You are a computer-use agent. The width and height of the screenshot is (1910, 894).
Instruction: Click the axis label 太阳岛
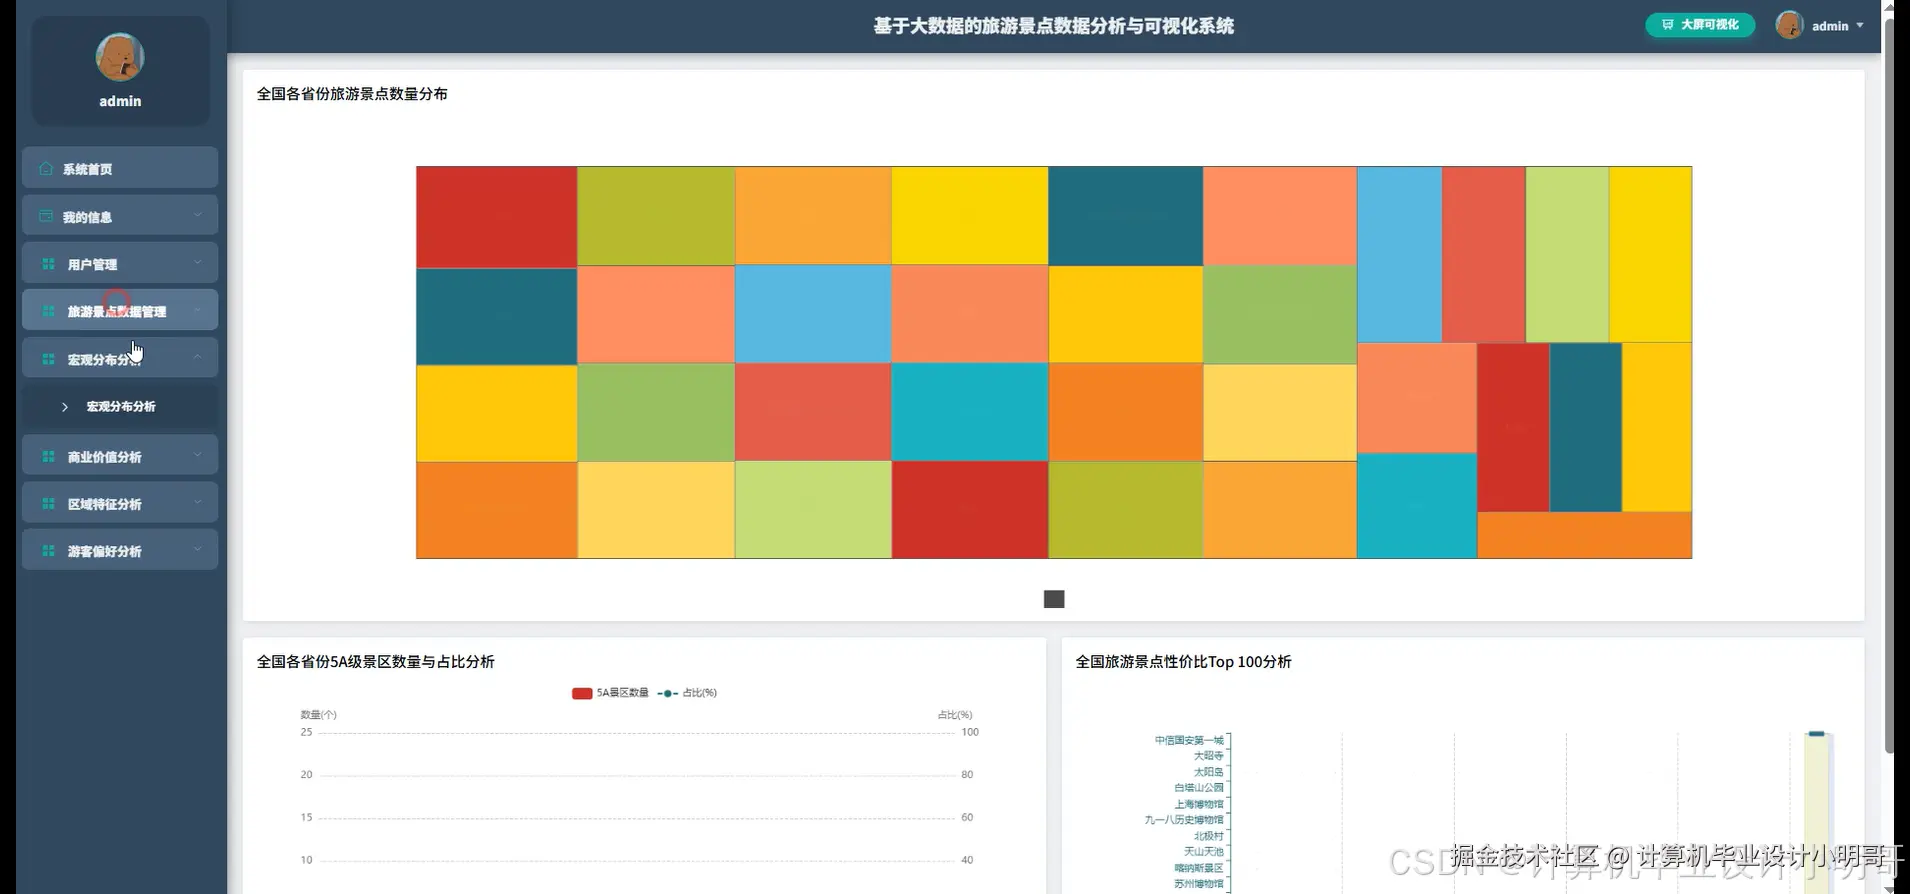point(1208,772)
